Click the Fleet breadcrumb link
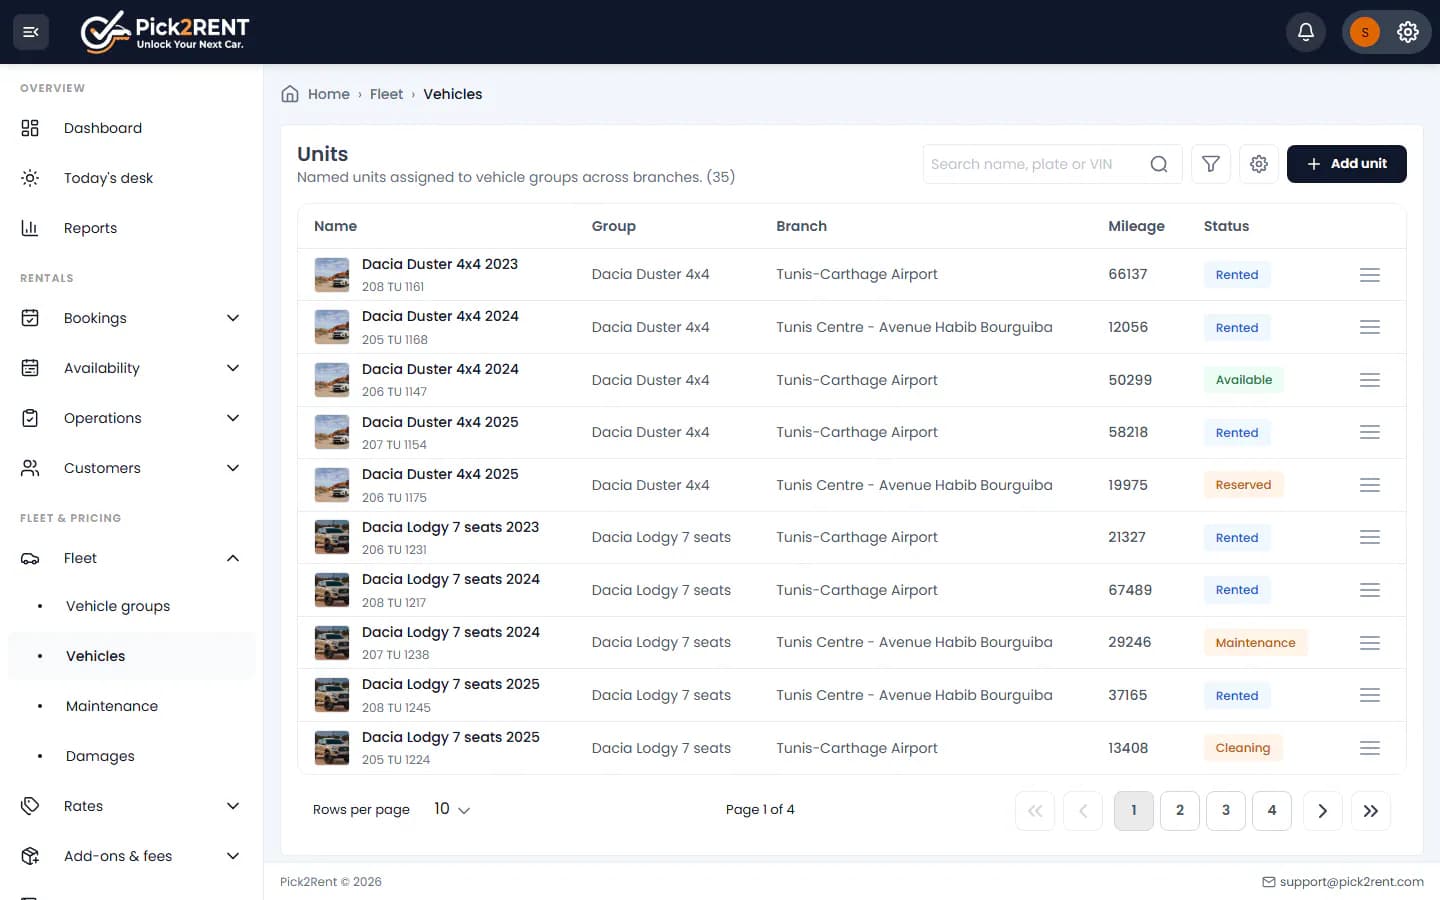The height and width of the screenshot is (900, 1440). click(386, 94)
